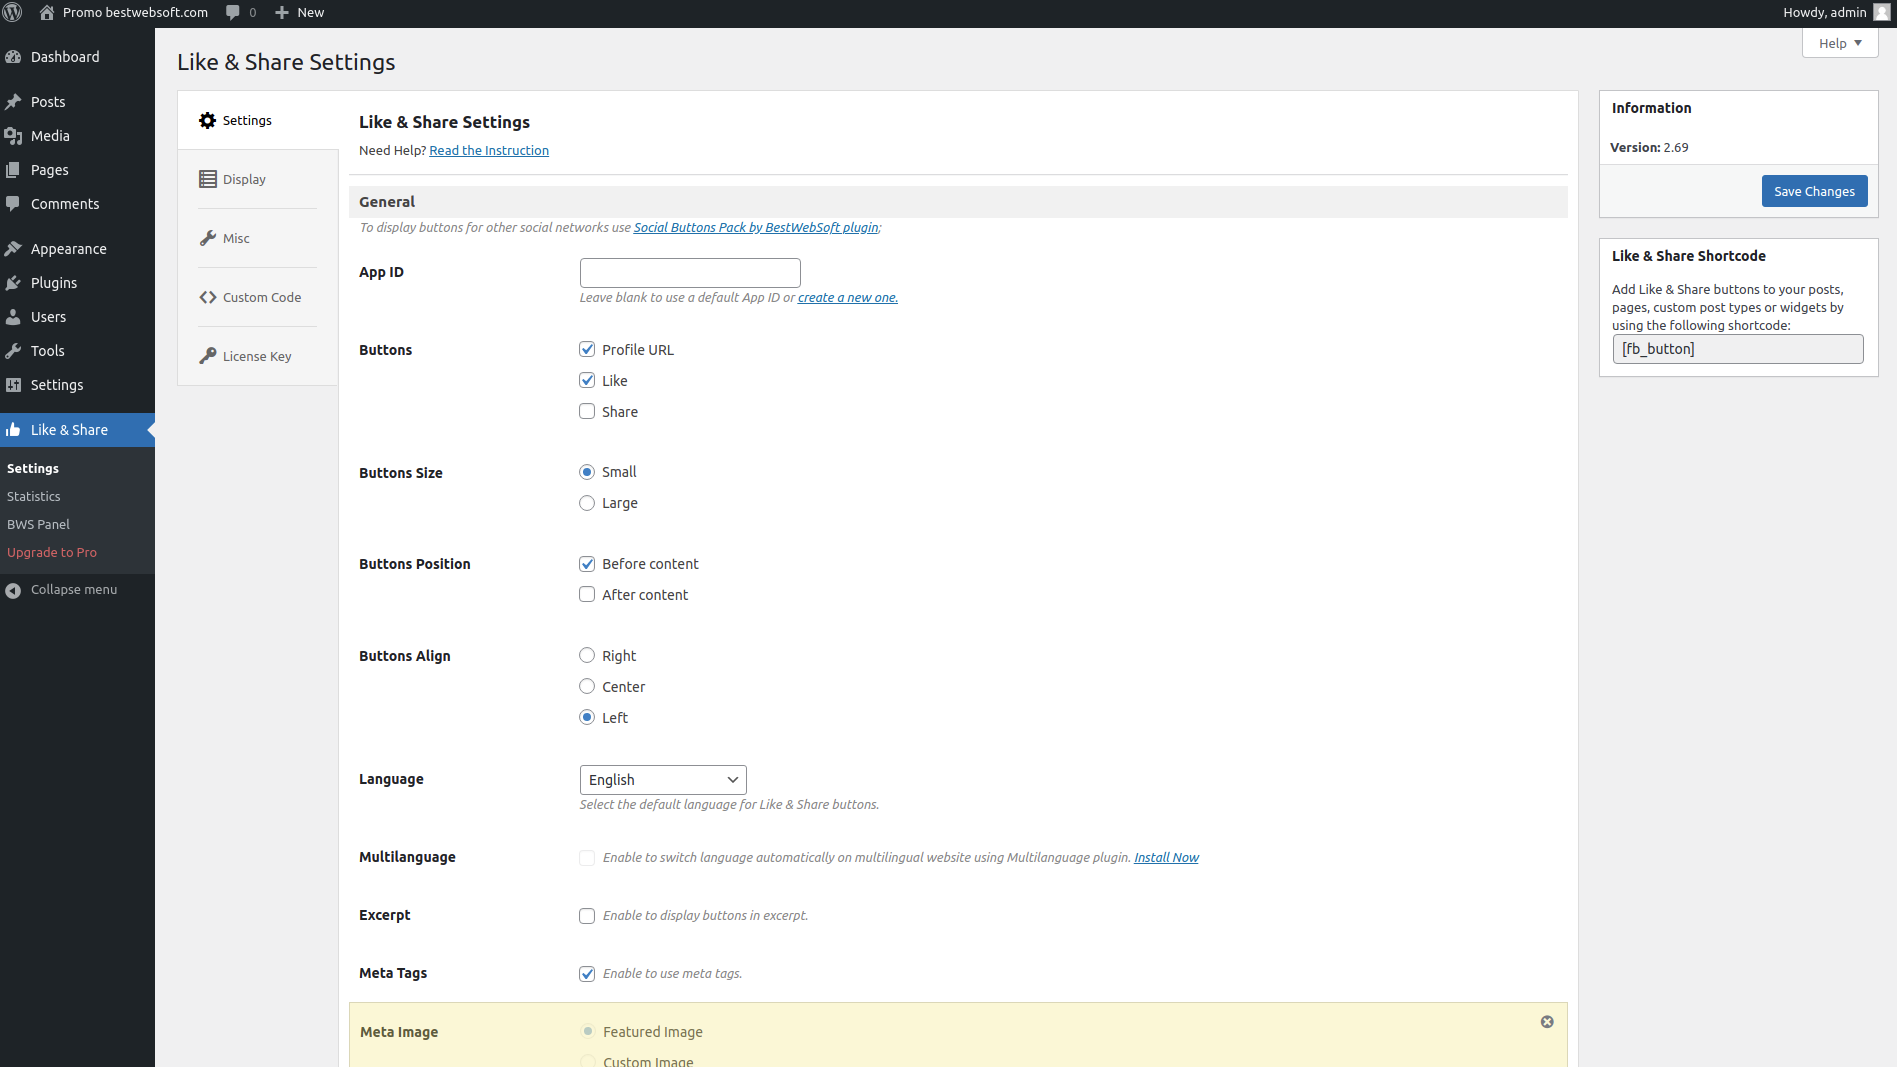Open the comments bubble icon in admin bar
This screenshot has height=1067, width=1897.
pyautogui.click(x=233, y=13)
